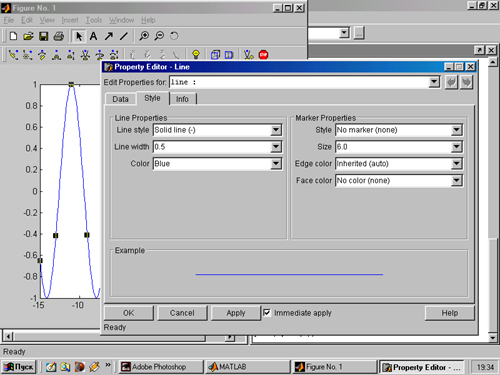Image resolution: width=500 pixels, height=375 pixels.
Task: Click the Cancel button
Action: coord(182,313)
